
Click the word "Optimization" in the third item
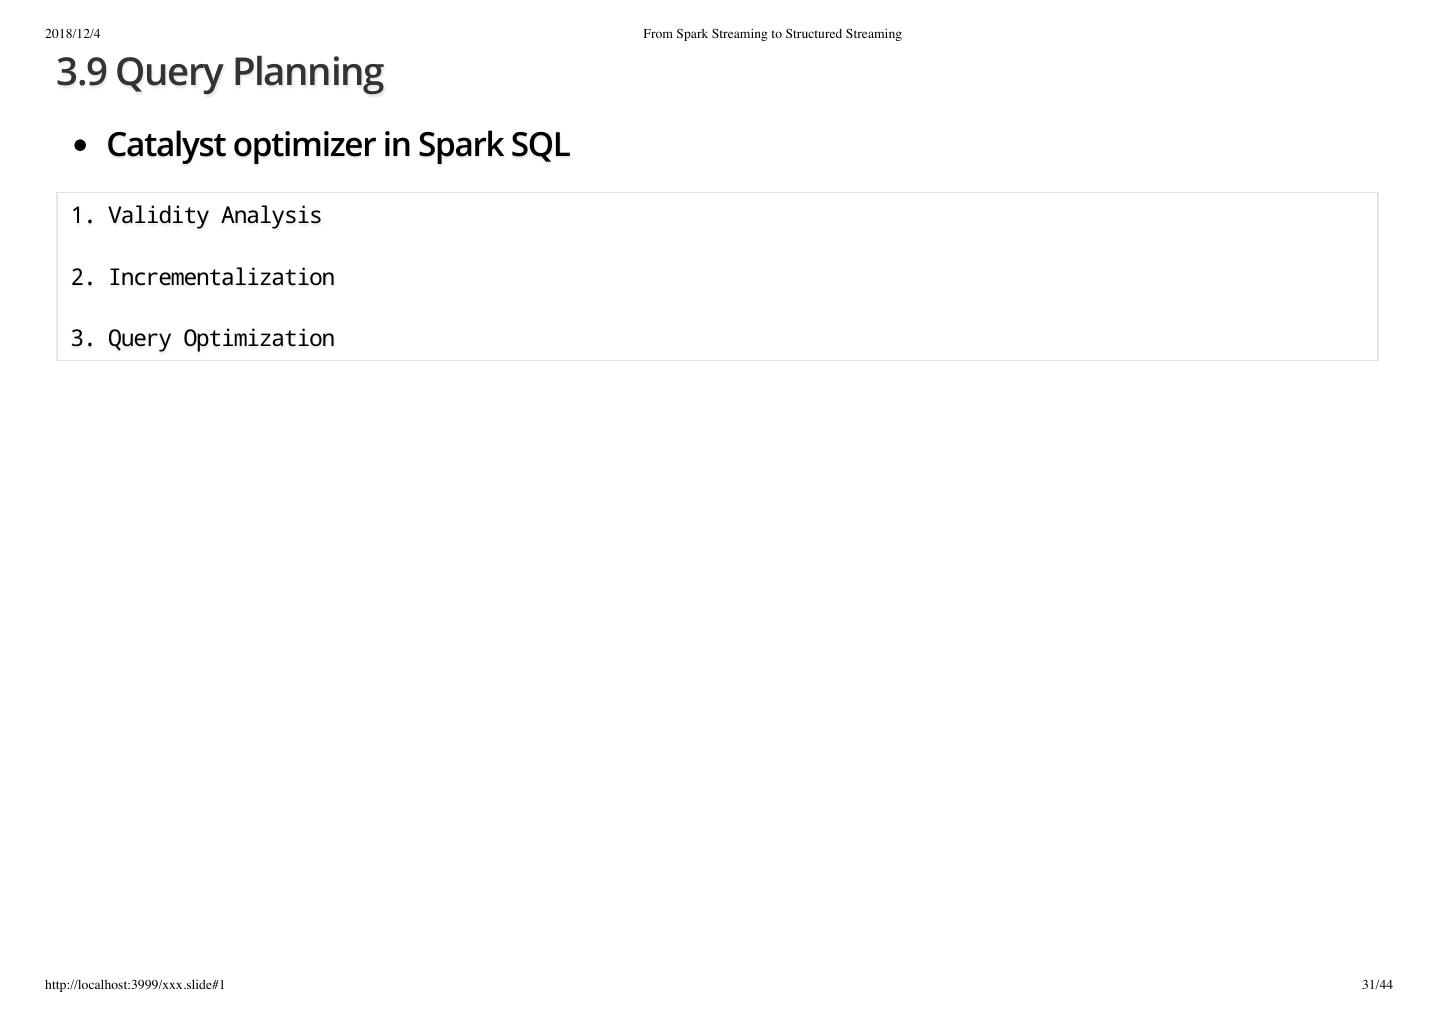(259, 338)
